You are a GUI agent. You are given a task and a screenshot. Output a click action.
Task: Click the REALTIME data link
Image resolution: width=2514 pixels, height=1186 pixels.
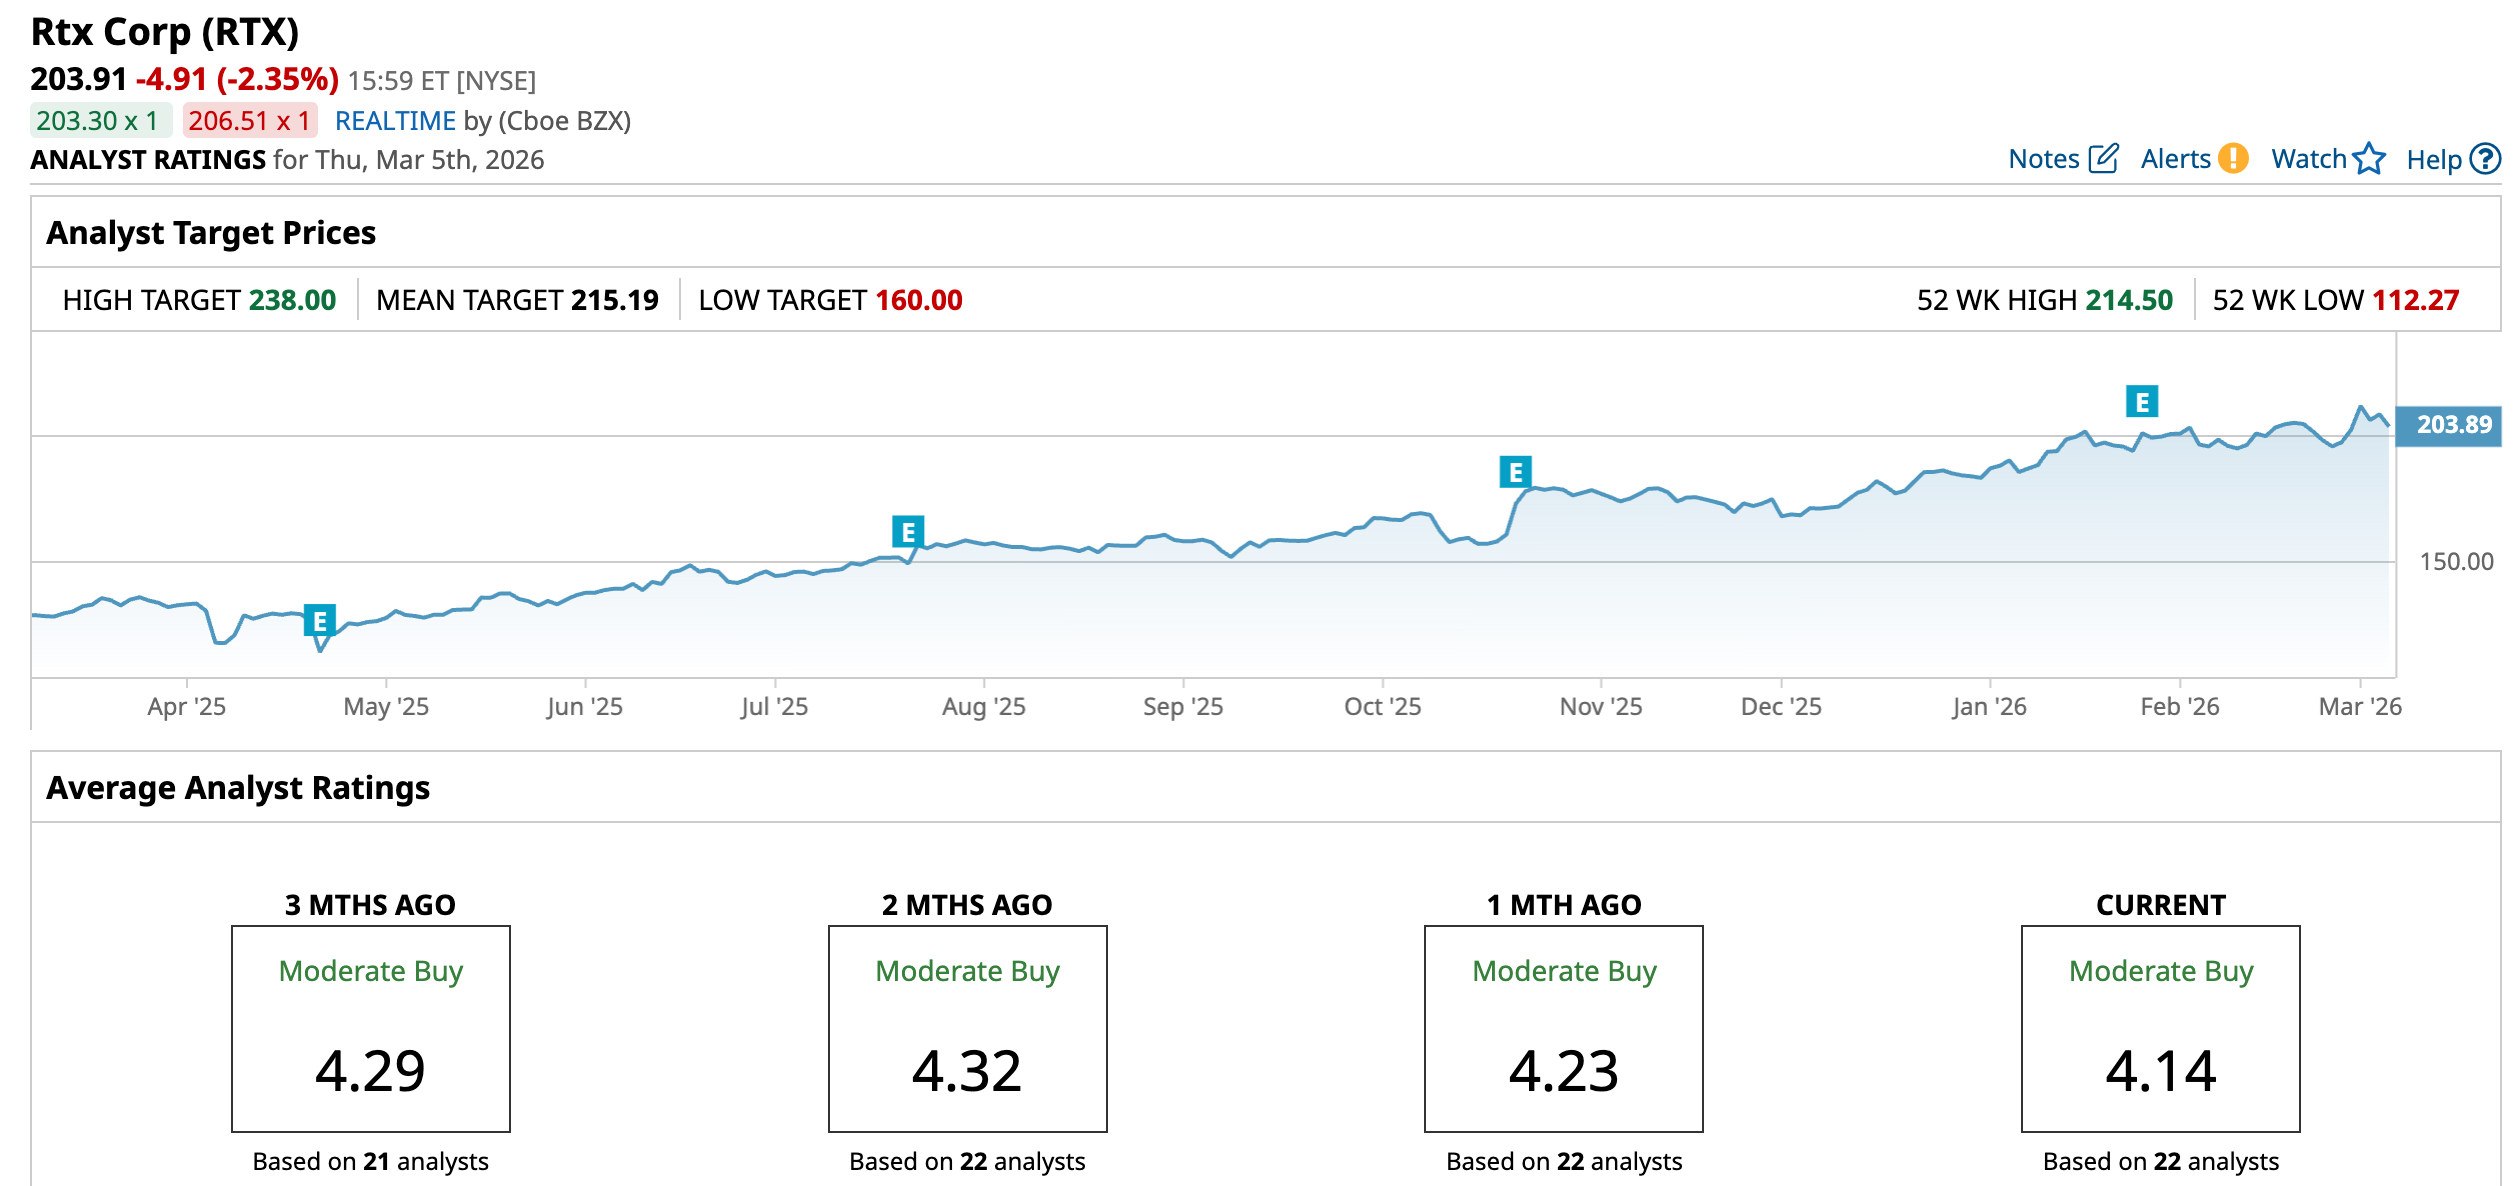(x=395, y=121)
